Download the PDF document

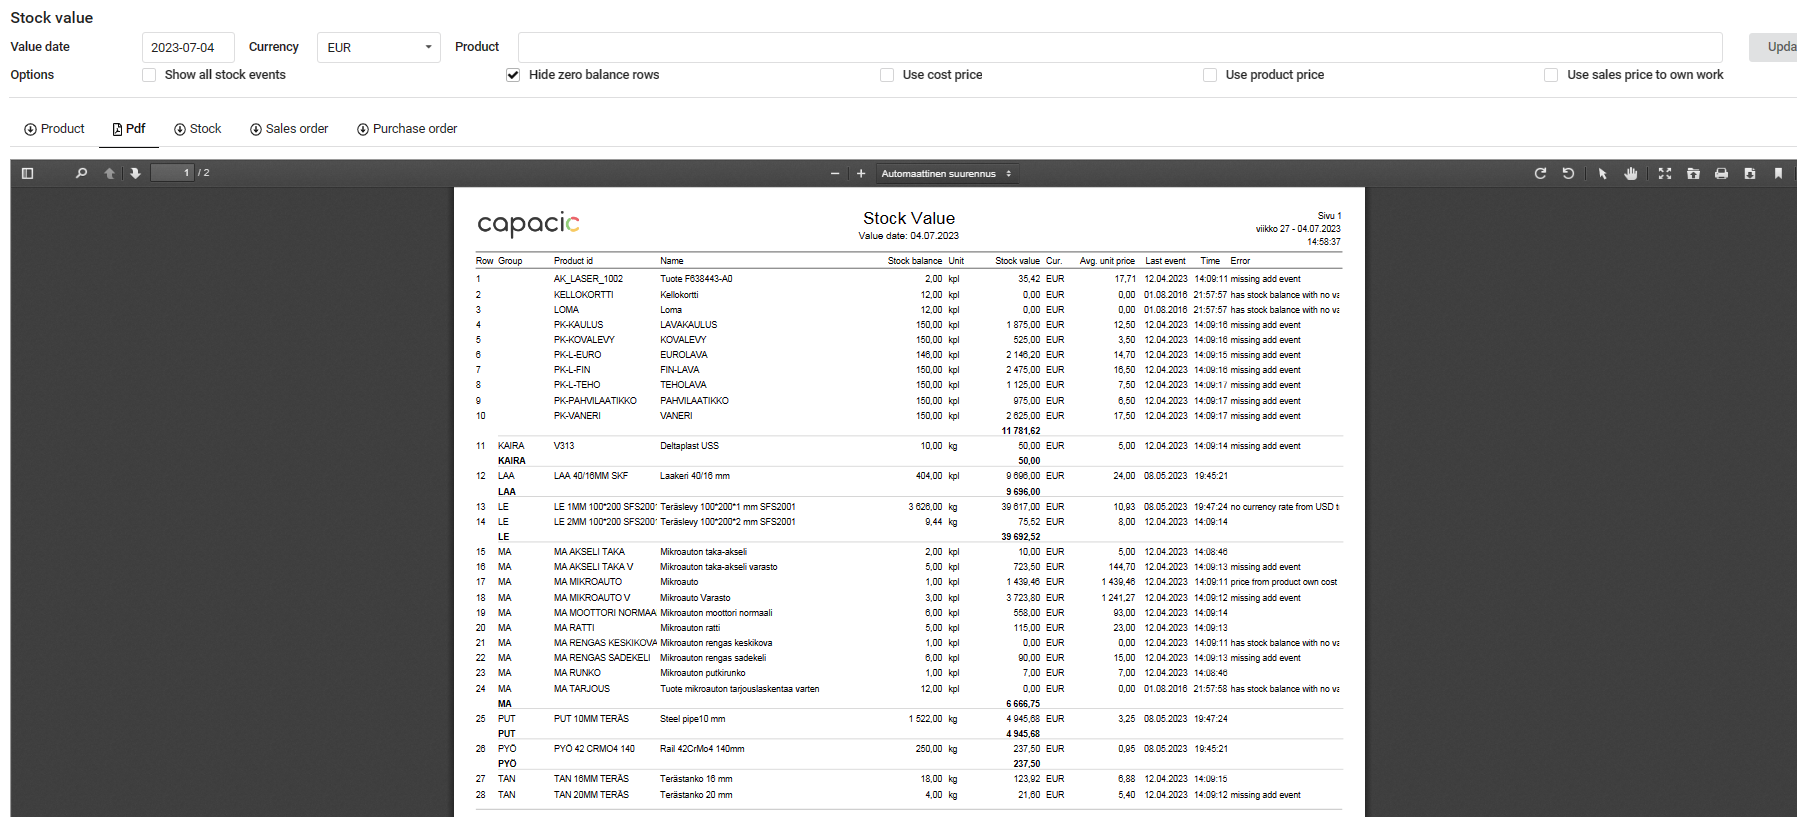(1750, 173)
